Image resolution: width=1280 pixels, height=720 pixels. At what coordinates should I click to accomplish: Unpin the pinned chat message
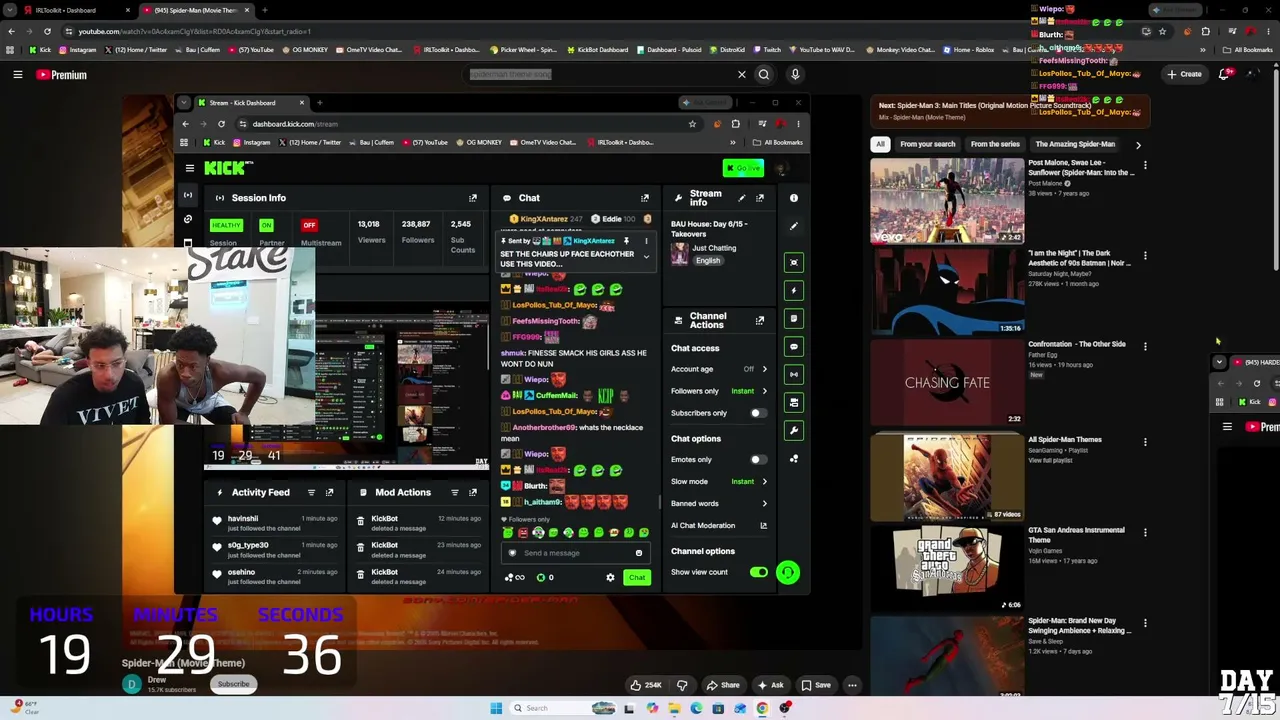626,241
